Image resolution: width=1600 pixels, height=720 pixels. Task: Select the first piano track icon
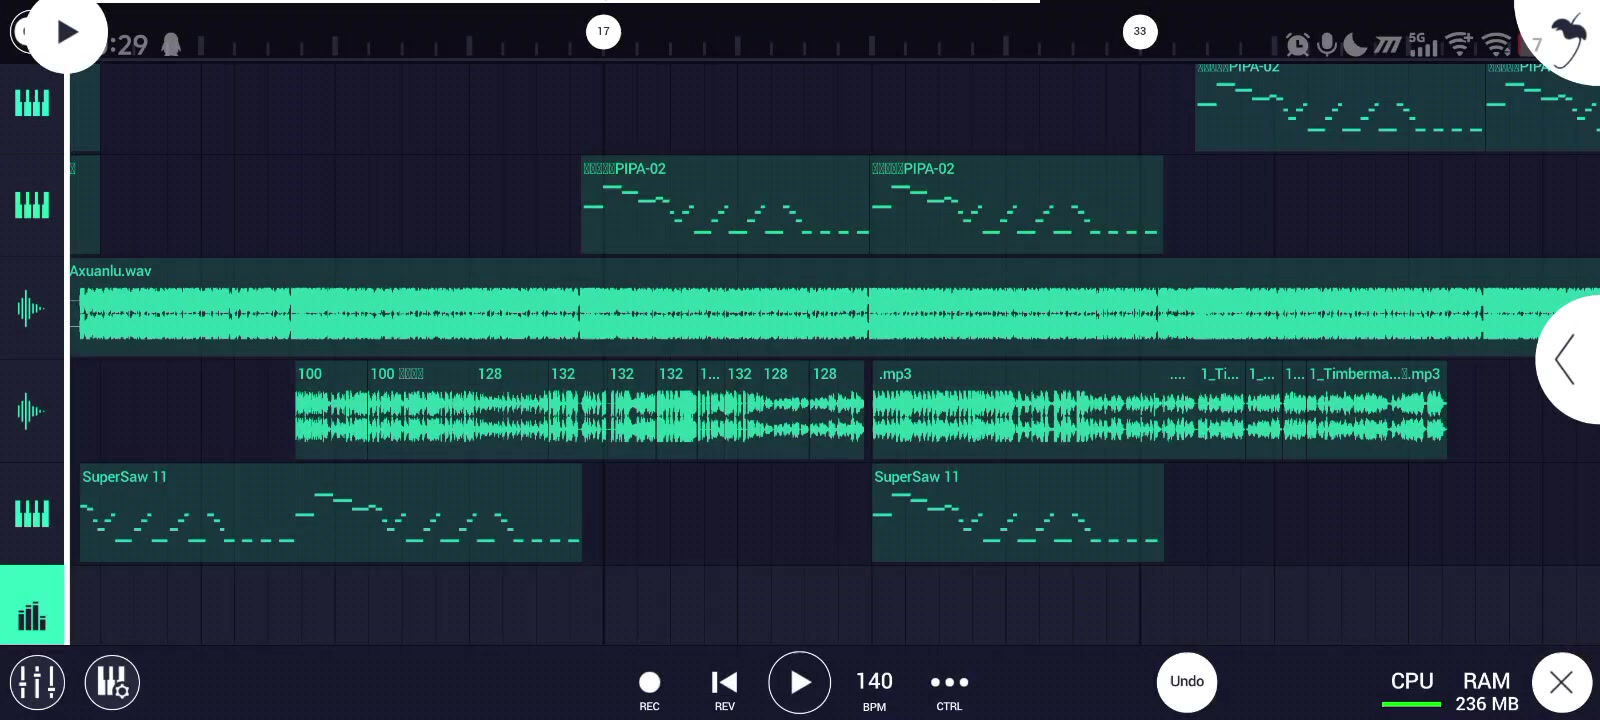[x=32, y=103]
